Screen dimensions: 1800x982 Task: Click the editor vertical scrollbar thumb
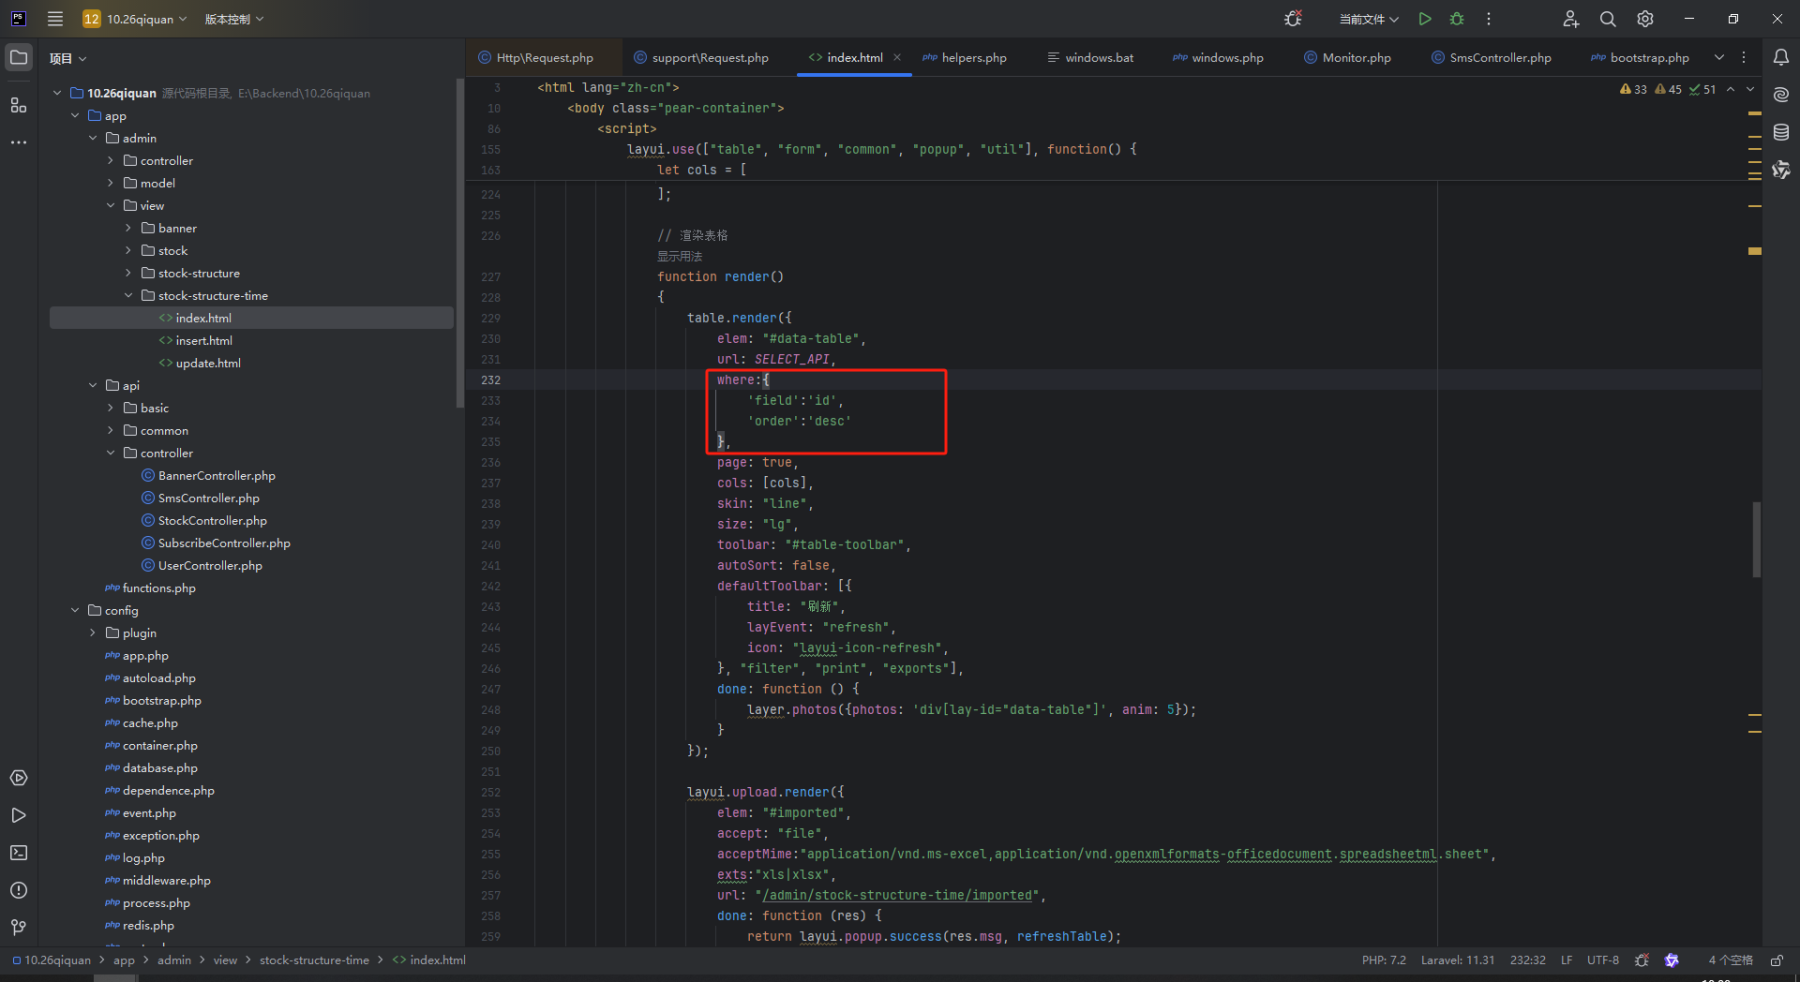[x=1756, y=540]
